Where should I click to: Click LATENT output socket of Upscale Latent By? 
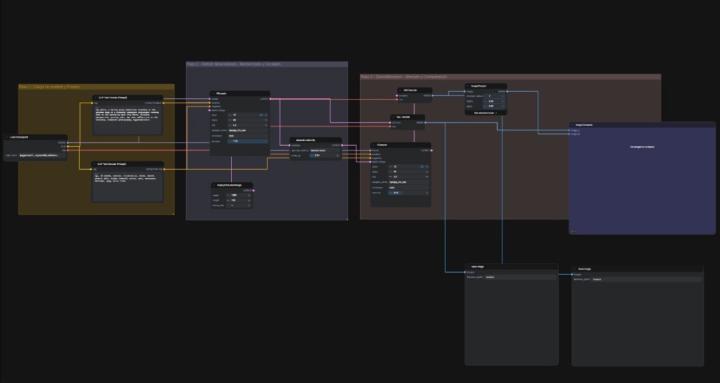341,145
